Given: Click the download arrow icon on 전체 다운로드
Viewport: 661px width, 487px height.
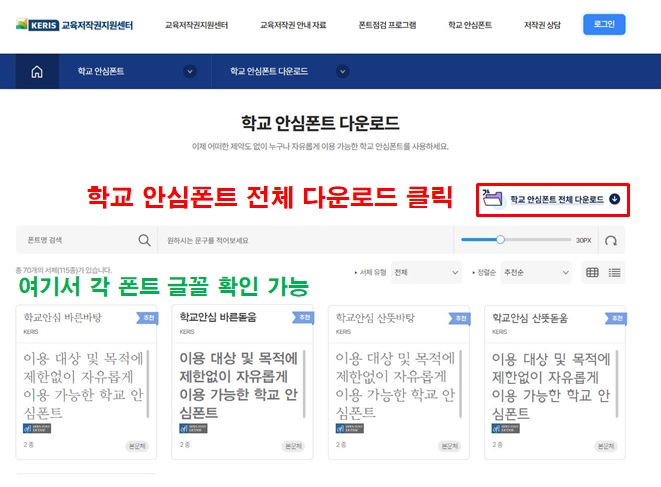Looking at the screenshot, I should click(615, 199).
